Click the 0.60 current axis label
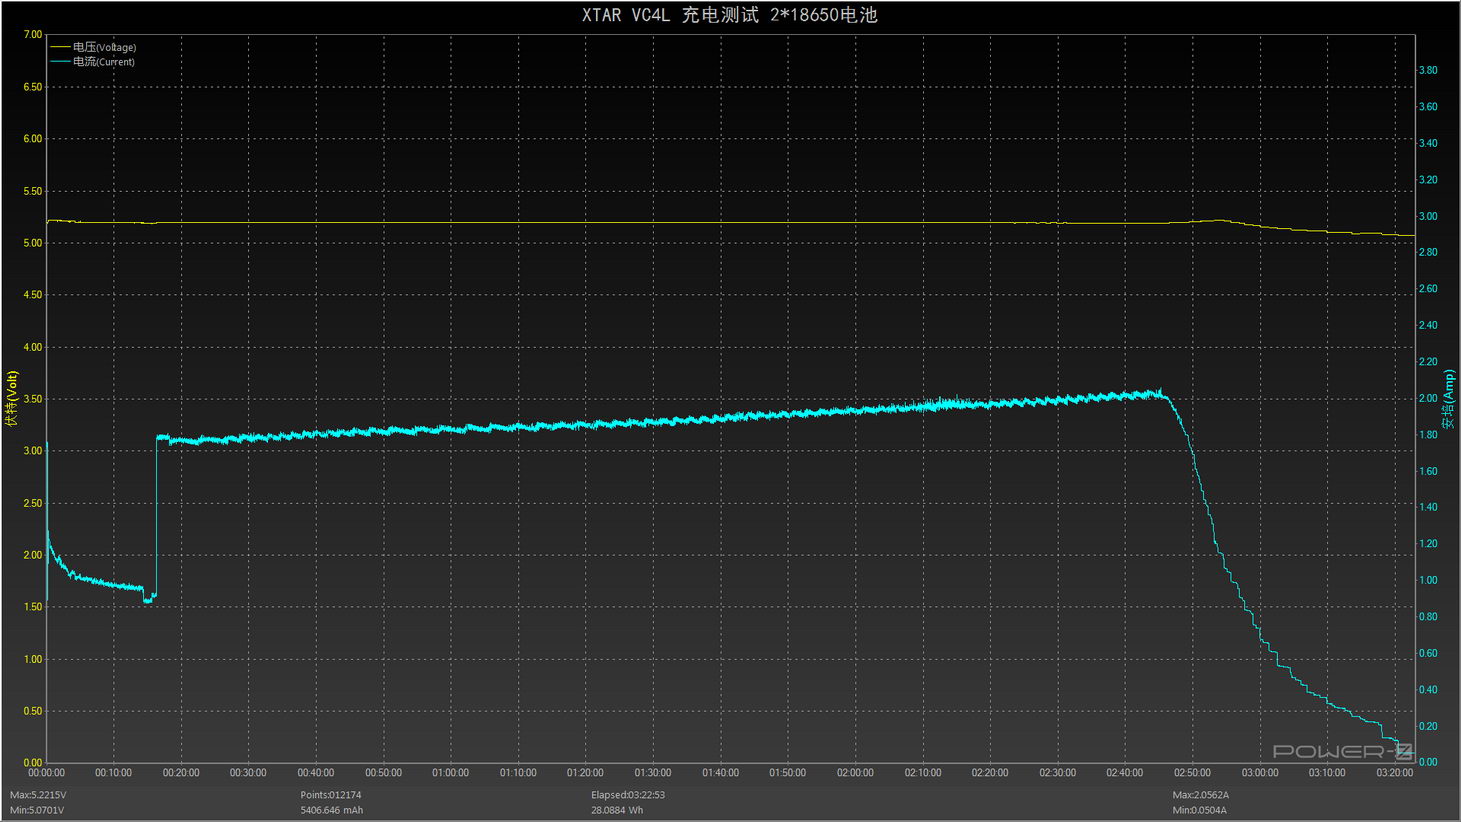The image size is (1461, 822). (x=1428, y=653)
